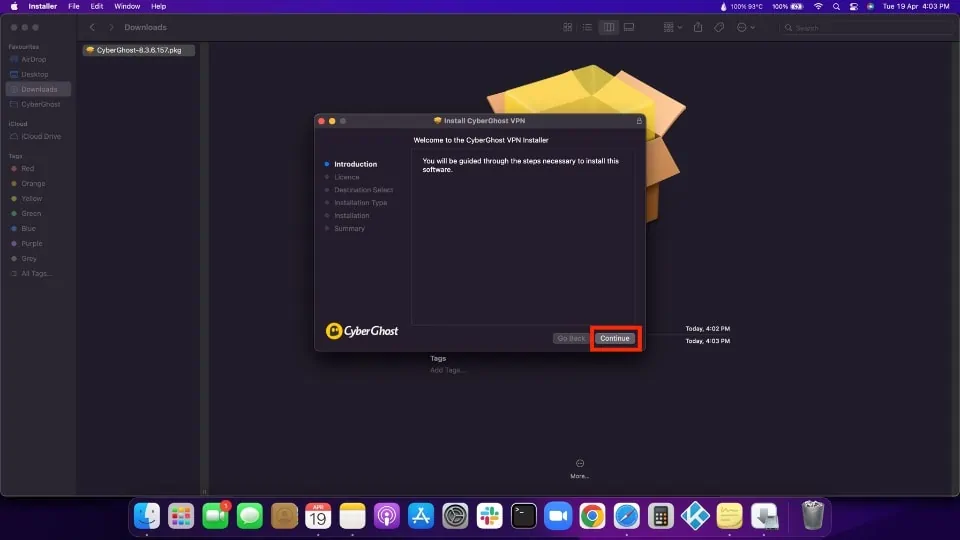Viewport: 960px width, 540px height.
Task: Select the Green tag in sidebar
Action: 31,214
